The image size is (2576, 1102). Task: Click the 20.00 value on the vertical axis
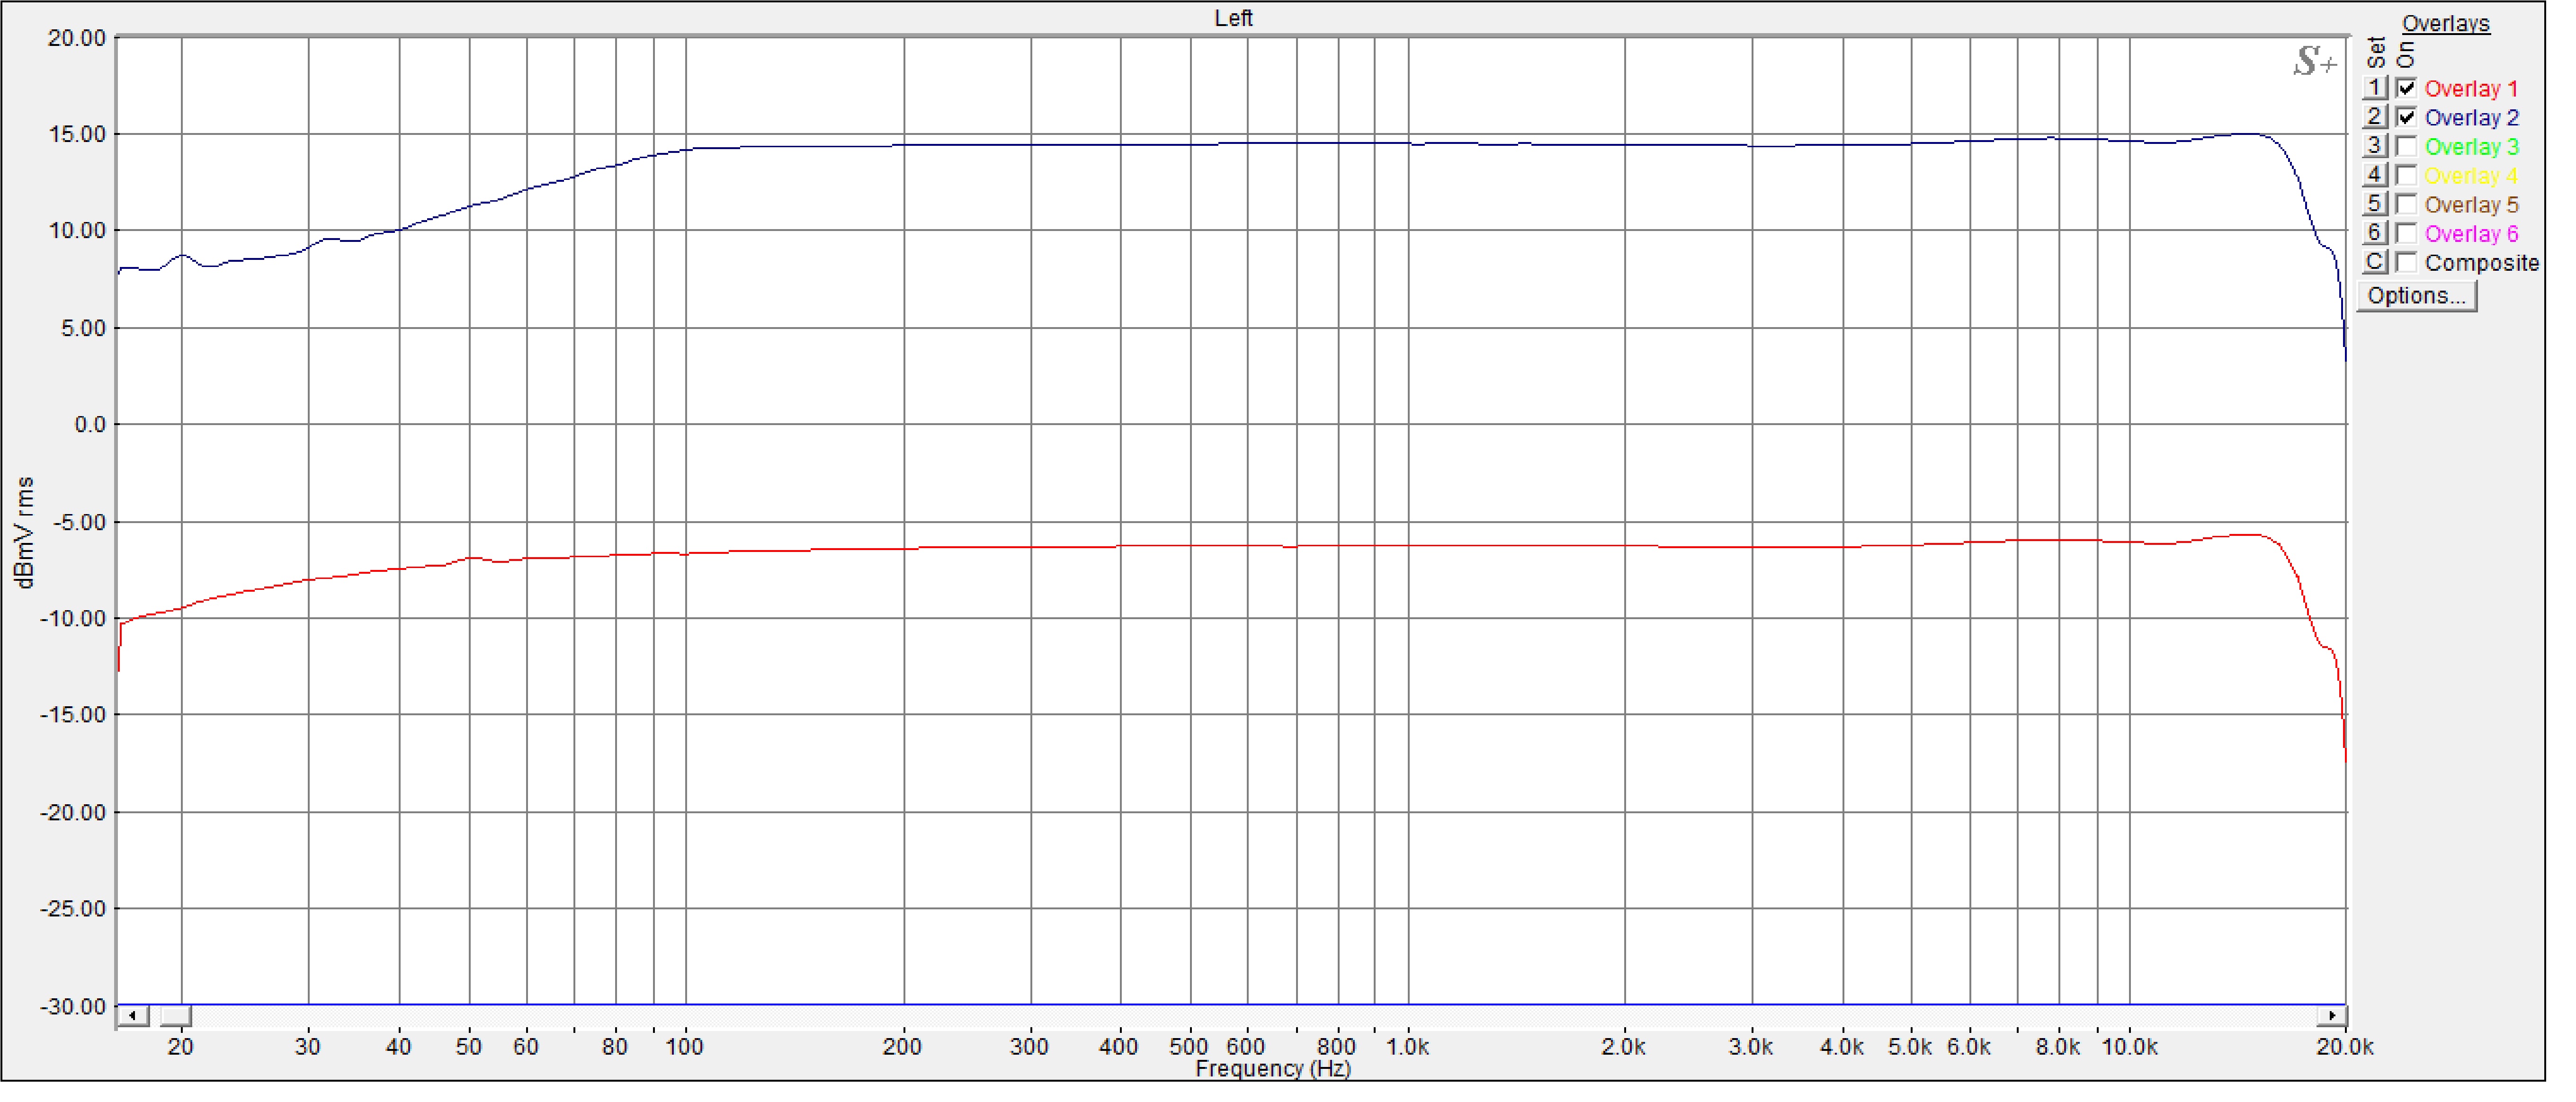tap(77, 38)
